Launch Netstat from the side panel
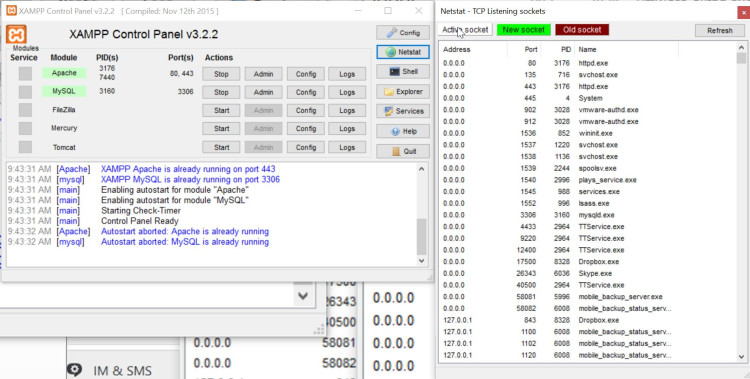 (x=403, y=52)
